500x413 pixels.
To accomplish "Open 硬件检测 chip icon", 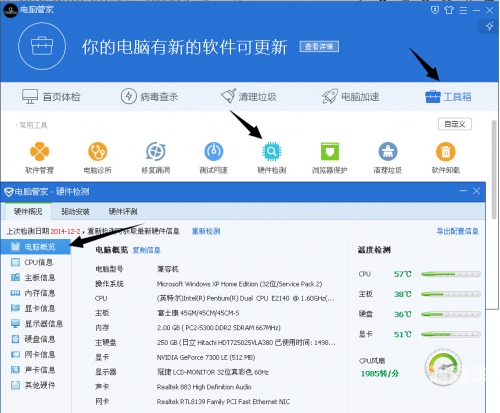I will coord(272,152).
